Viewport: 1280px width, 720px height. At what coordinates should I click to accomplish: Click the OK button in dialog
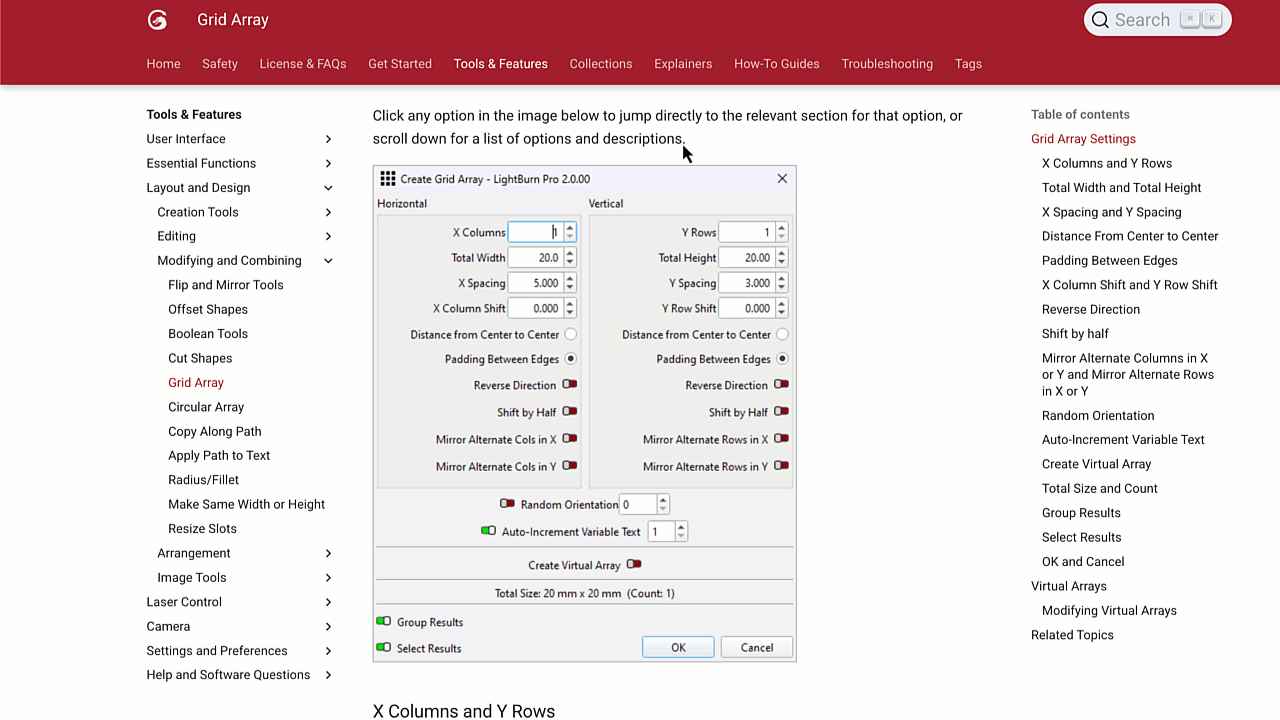point(678,648)
